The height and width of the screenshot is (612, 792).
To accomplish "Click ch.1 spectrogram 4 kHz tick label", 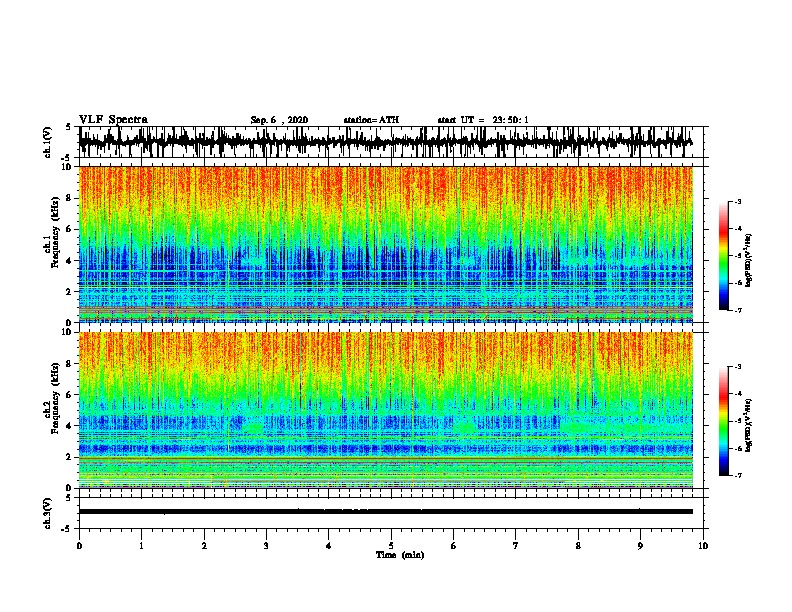I will (x=70, y=261).
